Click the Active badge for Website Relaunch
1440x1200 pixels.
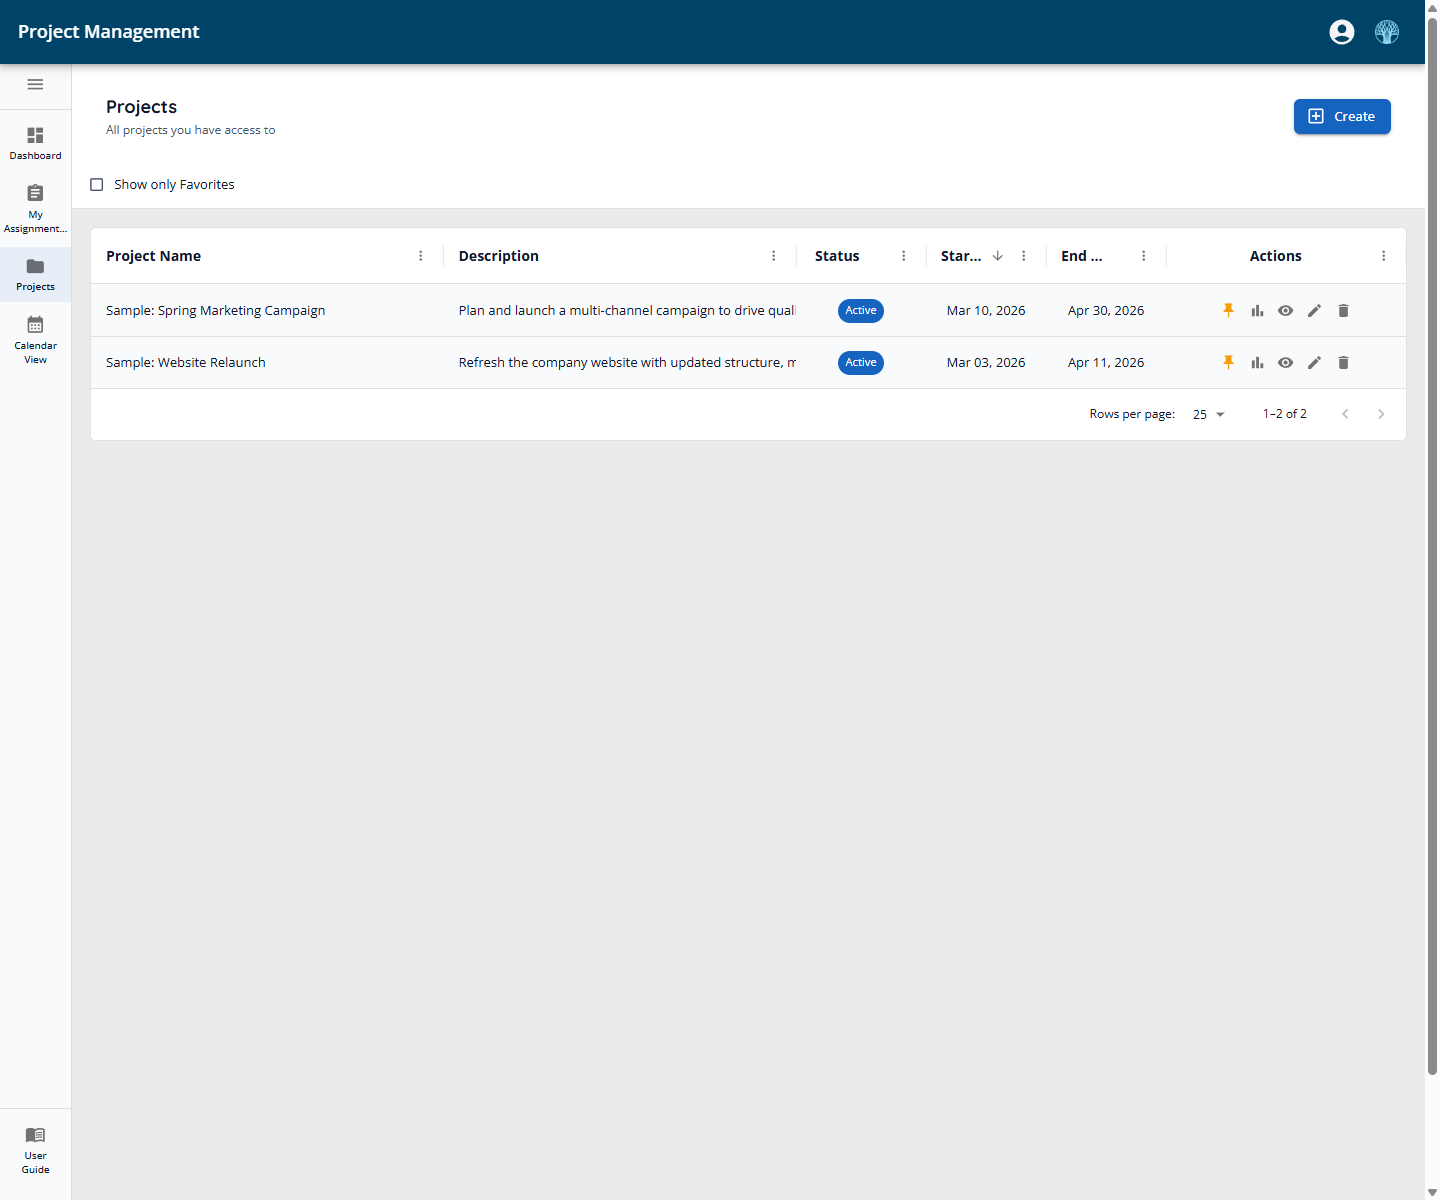pos(861,363)
